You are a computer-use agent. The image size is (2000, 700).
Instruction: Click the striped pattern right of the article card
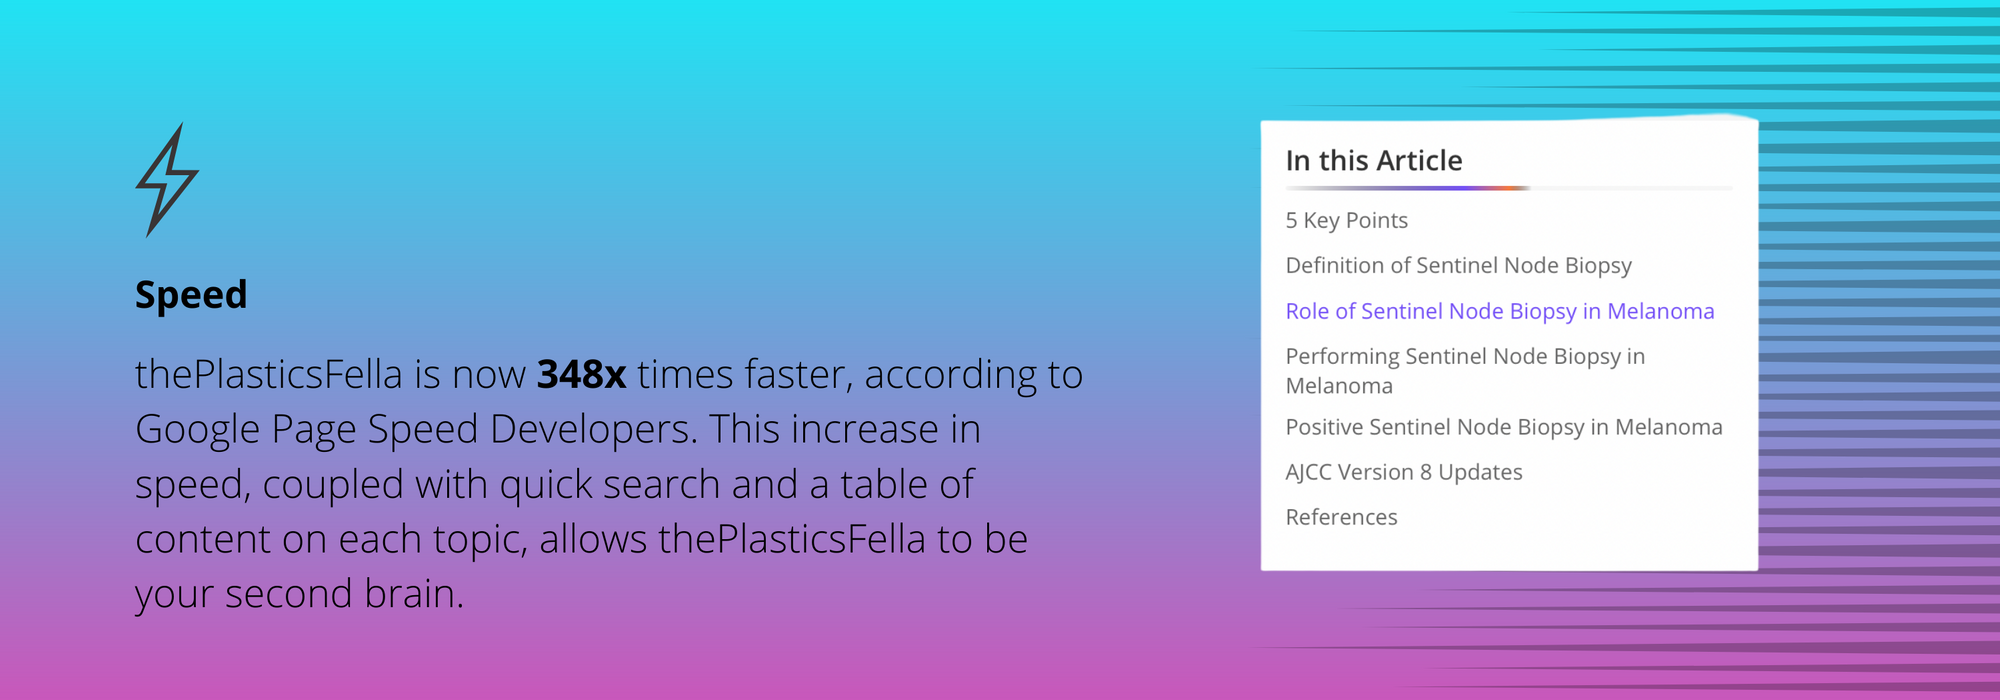coord(1880,350)
